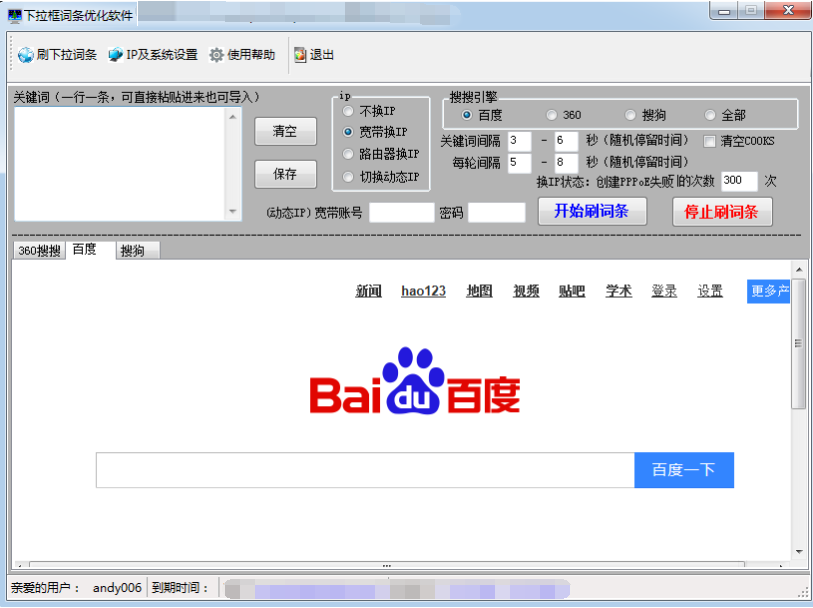
Task: Click the app icon in title bar
Action: point(15,16)
